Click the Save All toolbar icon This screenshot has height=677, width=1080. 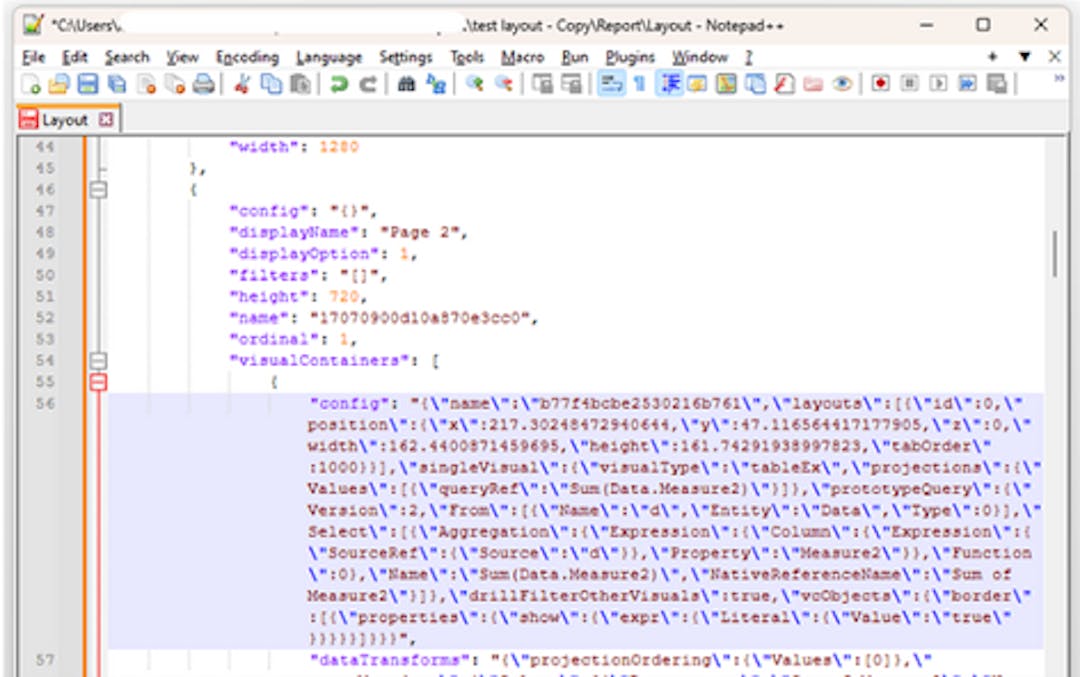click(116, 84)
